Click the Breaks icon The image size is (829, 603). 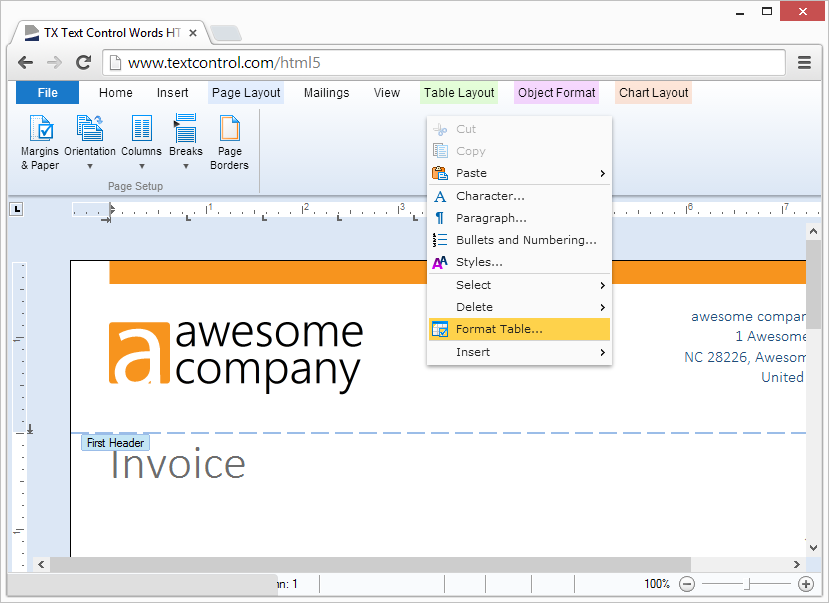[x=186, y=128]
